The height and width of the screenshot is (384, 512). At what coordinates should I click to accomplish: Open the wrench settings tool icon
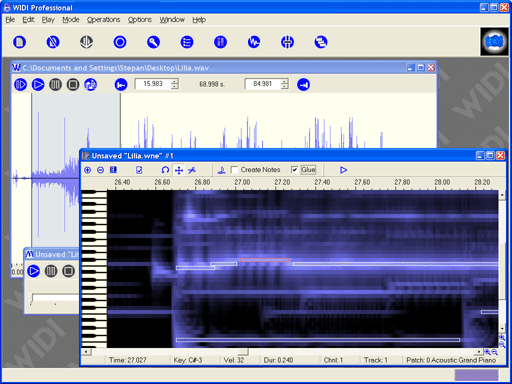pyautogui.click(x=153, y=42)
